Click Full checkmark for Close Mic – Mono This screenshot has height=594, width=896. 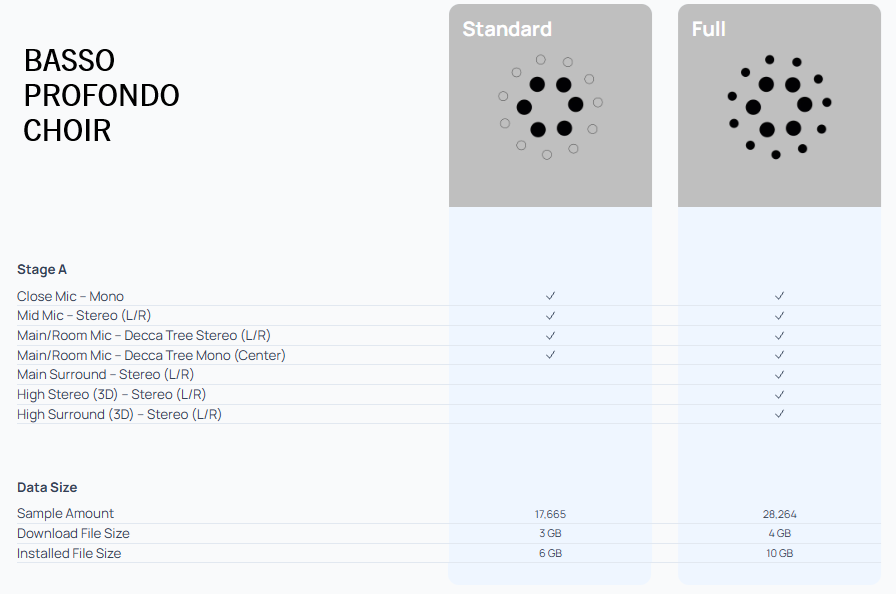point(779,296)
